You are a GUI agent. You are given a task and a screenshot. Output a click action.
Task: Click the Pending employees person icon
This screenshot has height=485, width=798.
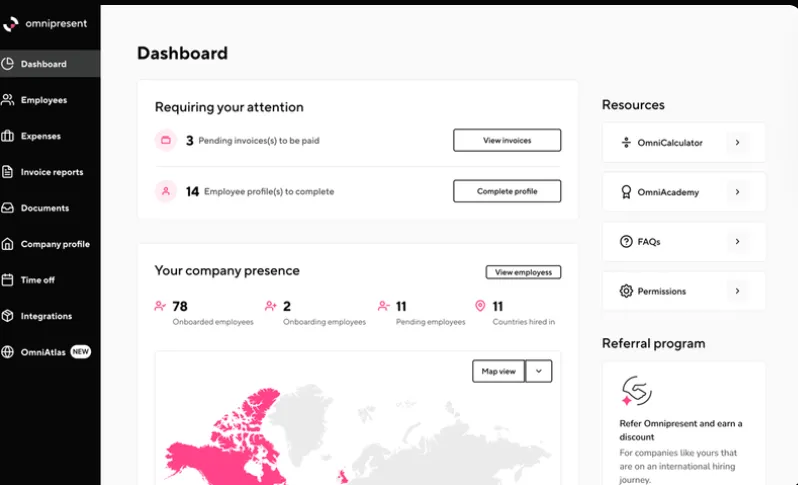(383, 306)
